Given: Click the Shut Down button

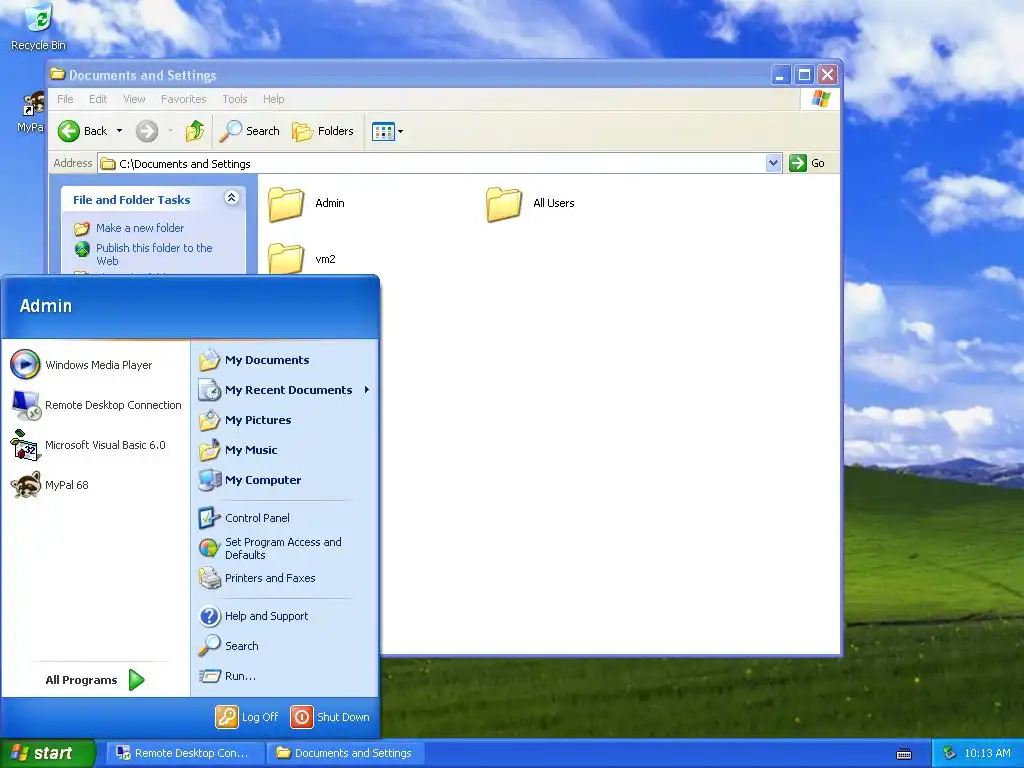Looking at the screenshot, I should (x=330, y=717).
